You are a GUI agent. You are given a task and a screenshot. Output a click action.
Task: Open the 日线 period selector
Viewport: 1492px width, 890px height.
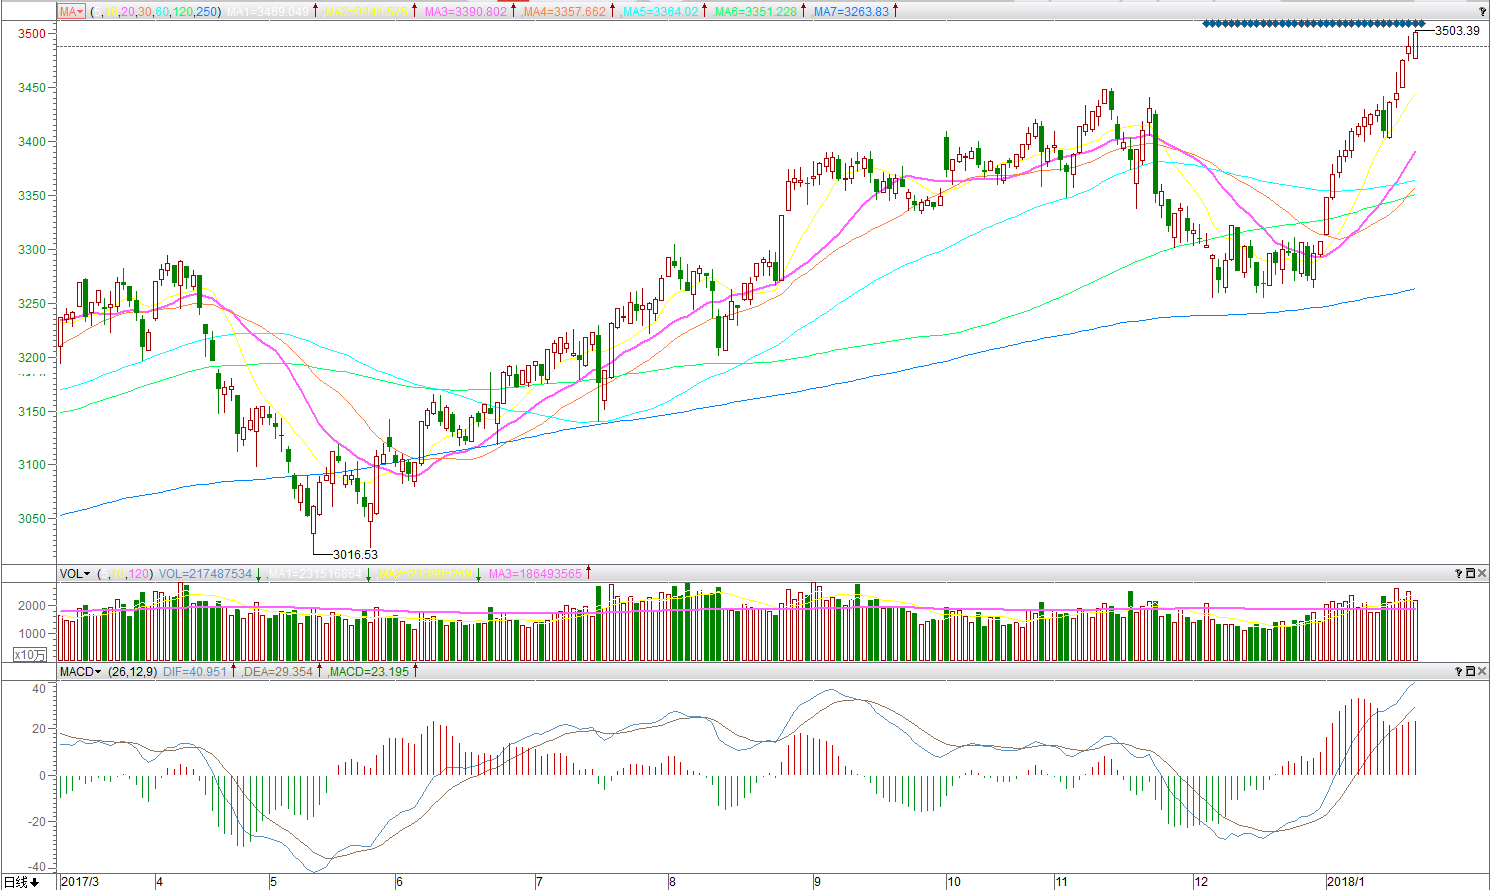point(21,882)
